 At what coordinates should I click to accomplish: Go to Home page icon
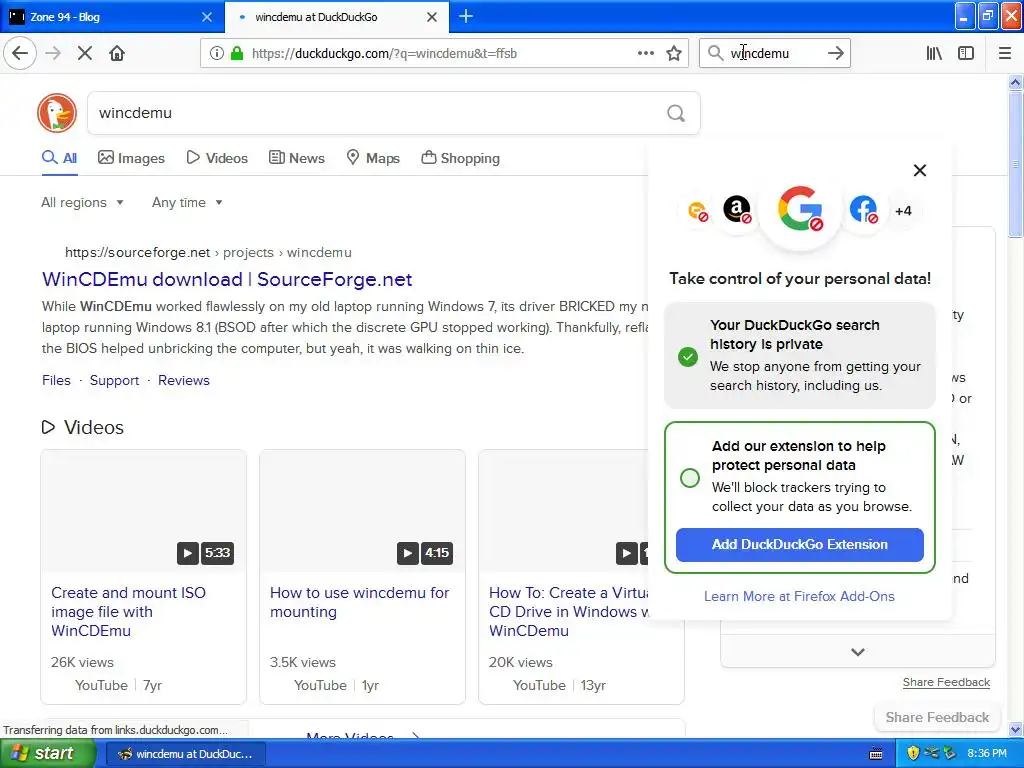click(x=117, y=53)
